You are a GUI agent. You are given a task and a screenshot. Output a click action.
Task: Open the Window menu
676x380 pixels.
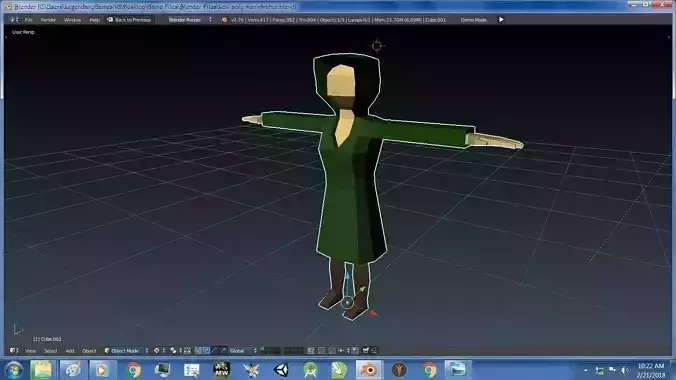tap(72, 20)
